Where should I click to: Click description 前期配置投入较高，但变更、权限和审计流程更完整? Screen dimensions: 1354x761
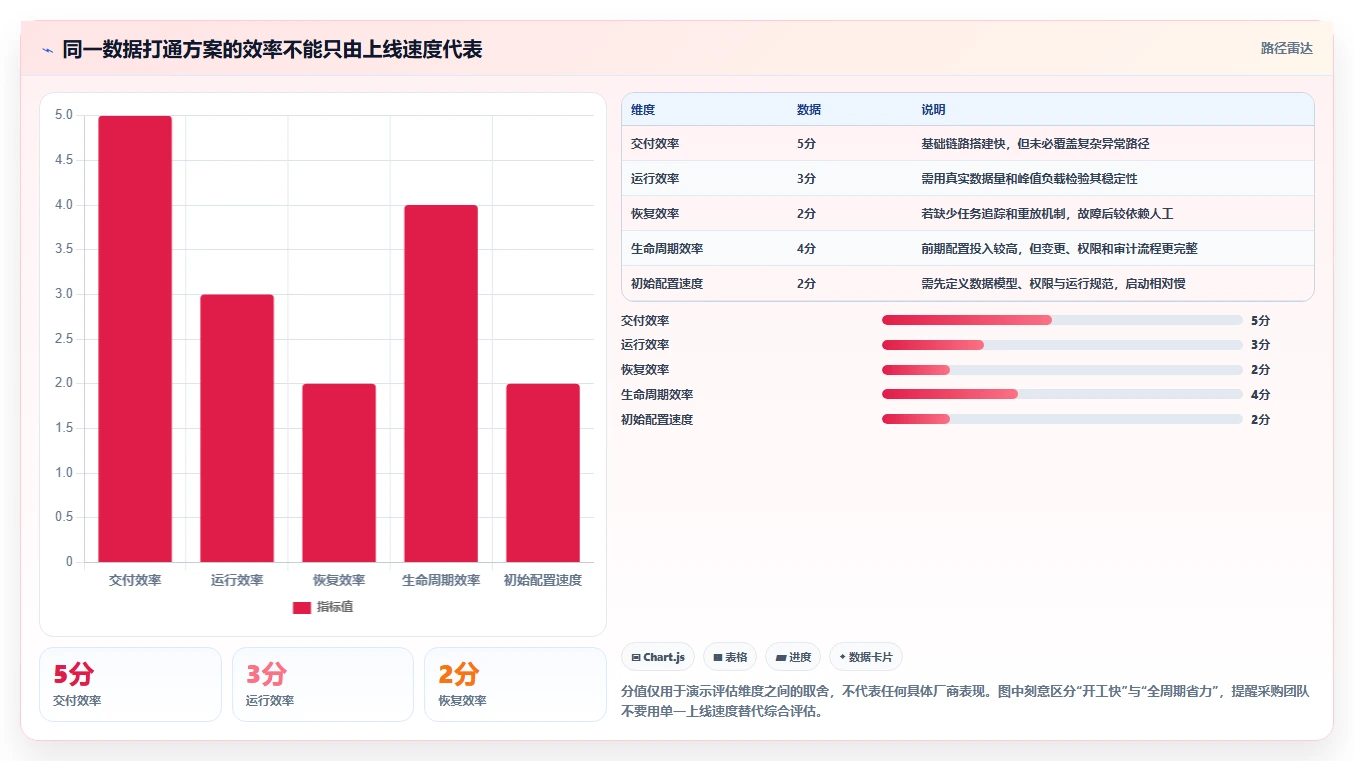[x=1059, y=249]
